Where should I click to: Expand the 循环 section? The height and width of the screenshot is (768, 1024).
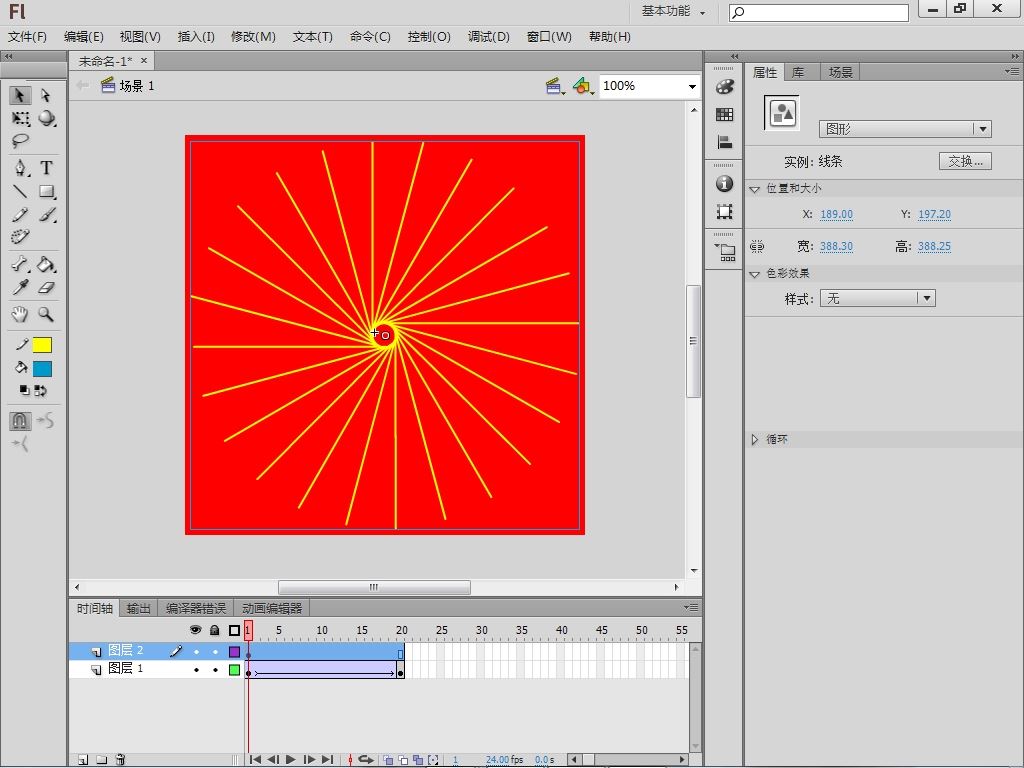tap(755, 439)
